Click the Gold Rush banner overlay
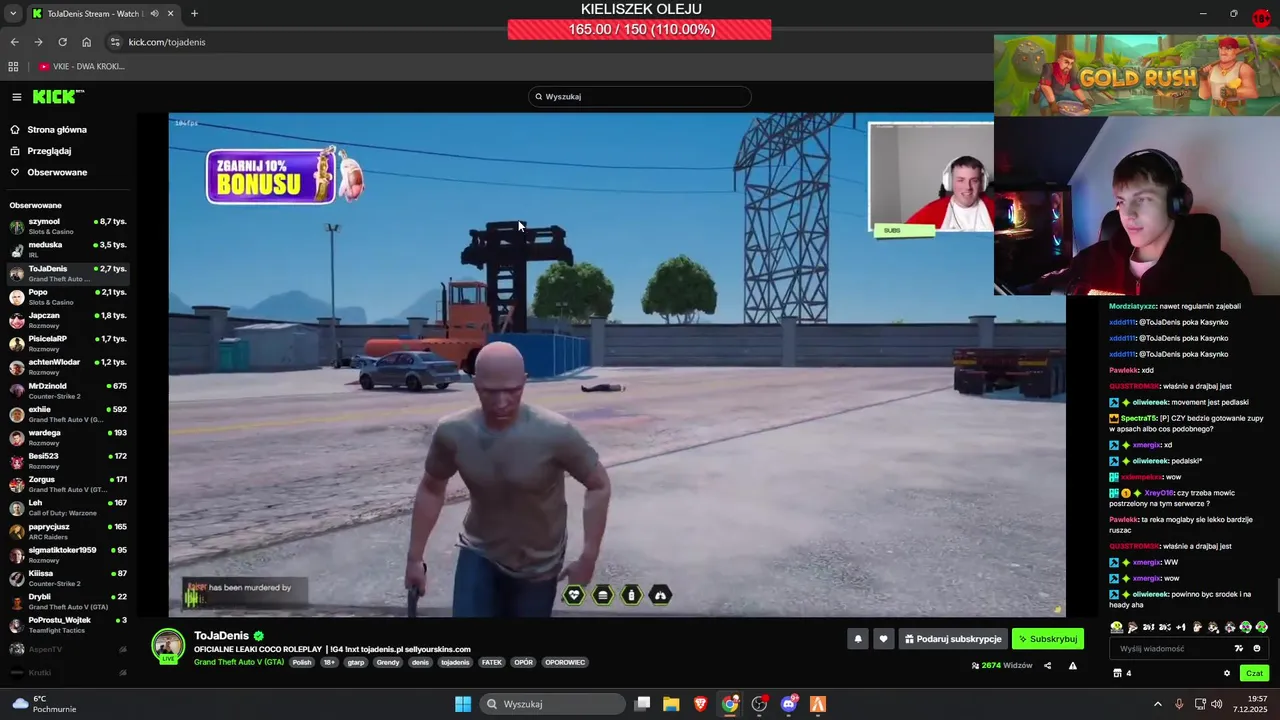The image size is (1280, 720). (x=1137, y=76)
